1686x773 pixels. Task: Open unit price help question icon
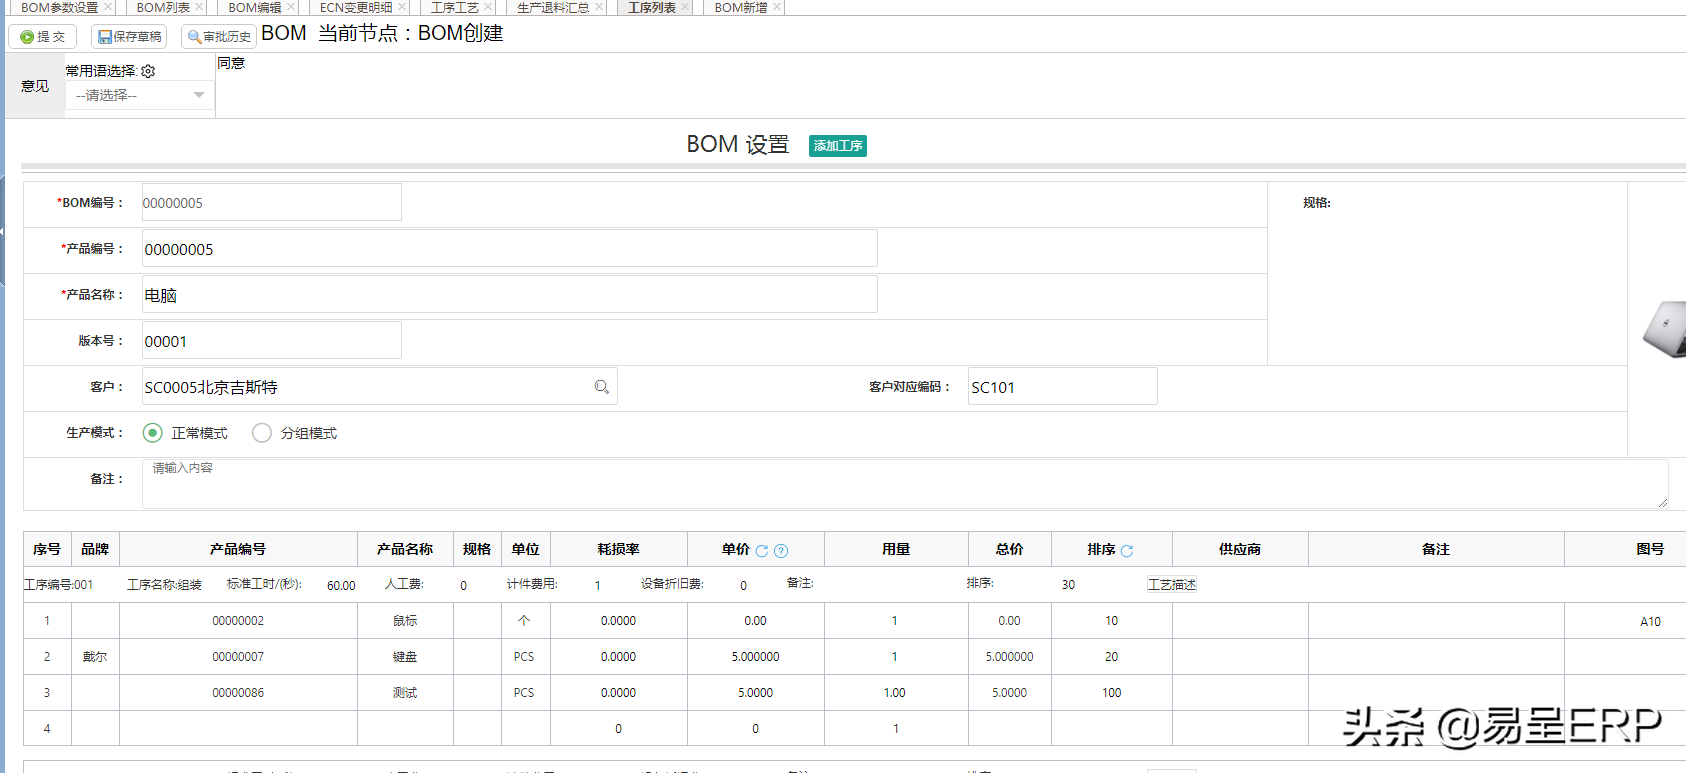click(x=781, y=551)
